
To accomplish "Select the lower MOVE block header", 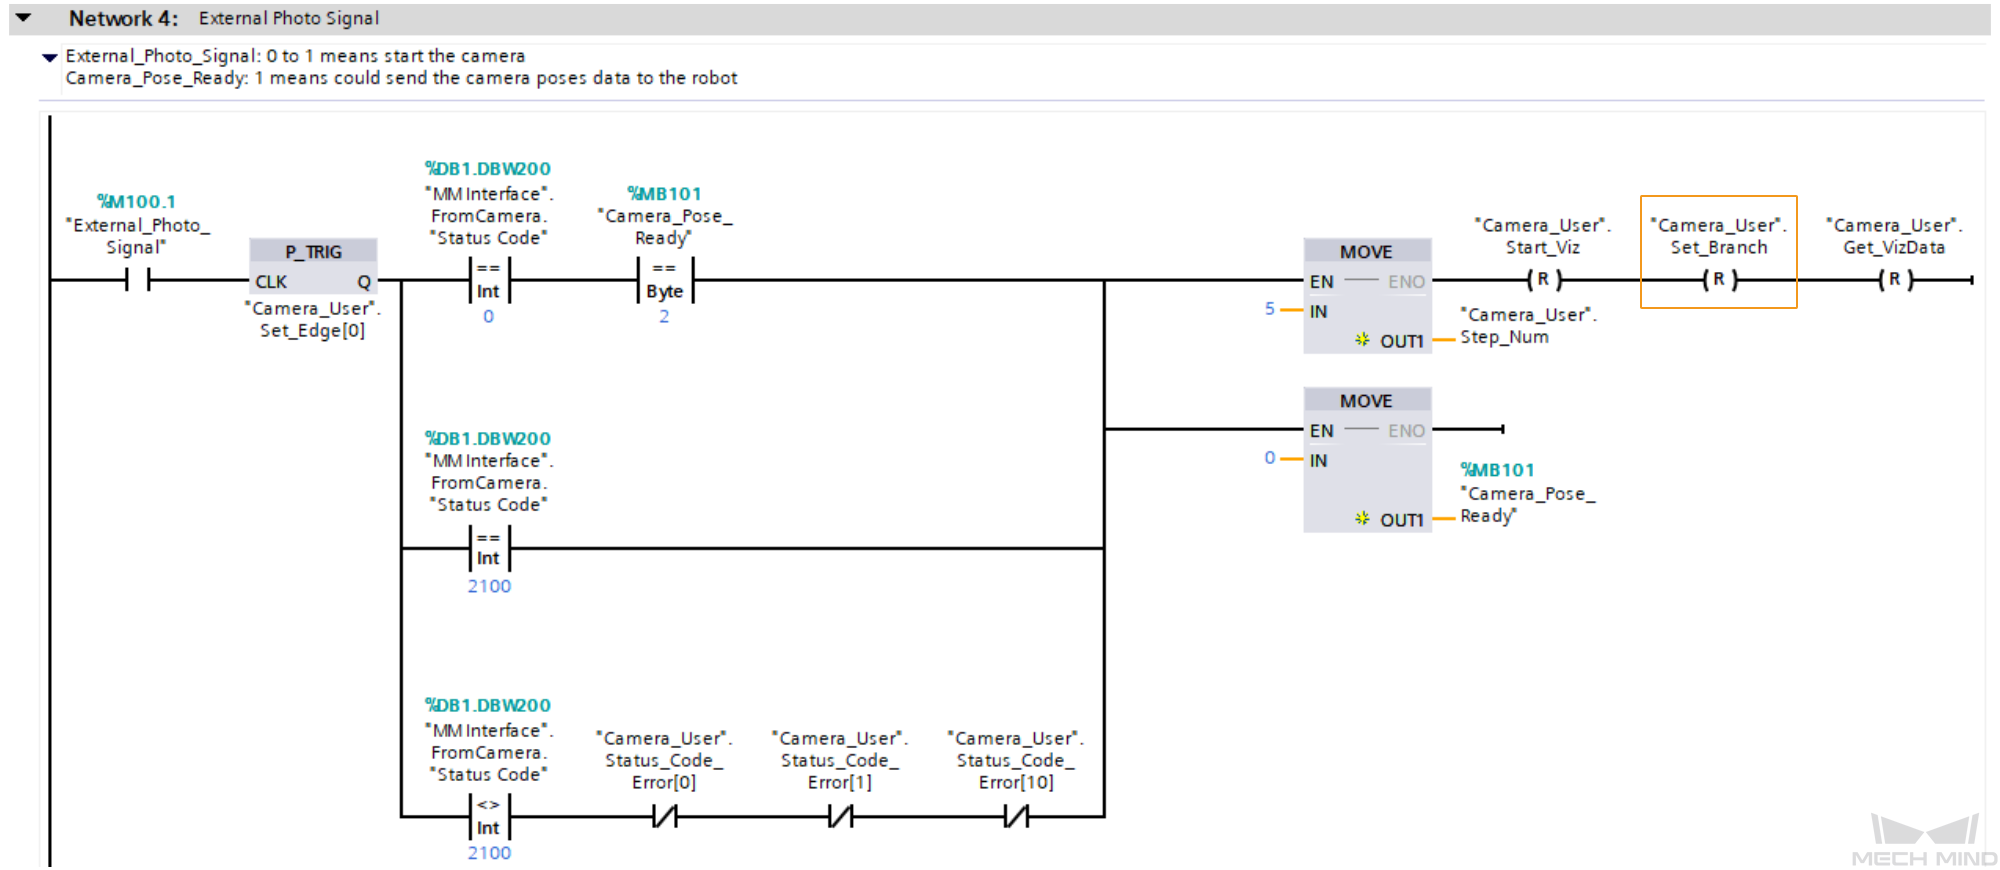I will [x=1367, y=401].
